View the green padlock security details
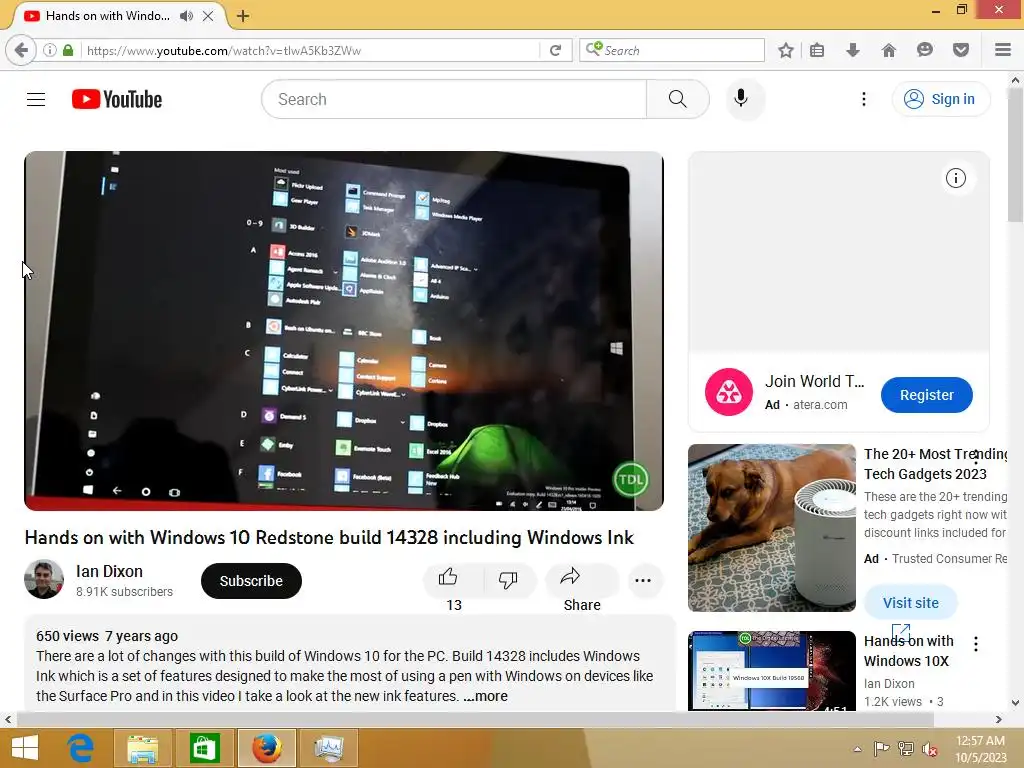The width and height of the screenshot is (1024, 768). [68, 50]
